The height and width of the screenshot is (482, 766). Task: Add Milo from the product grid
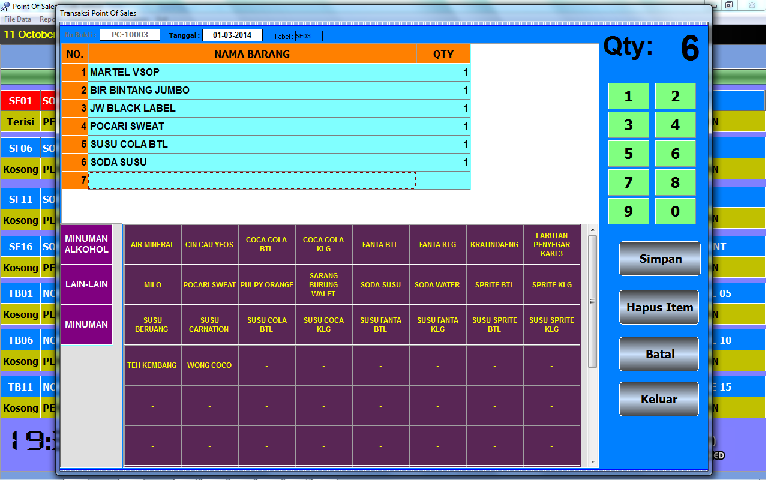(x=152, y=284)
